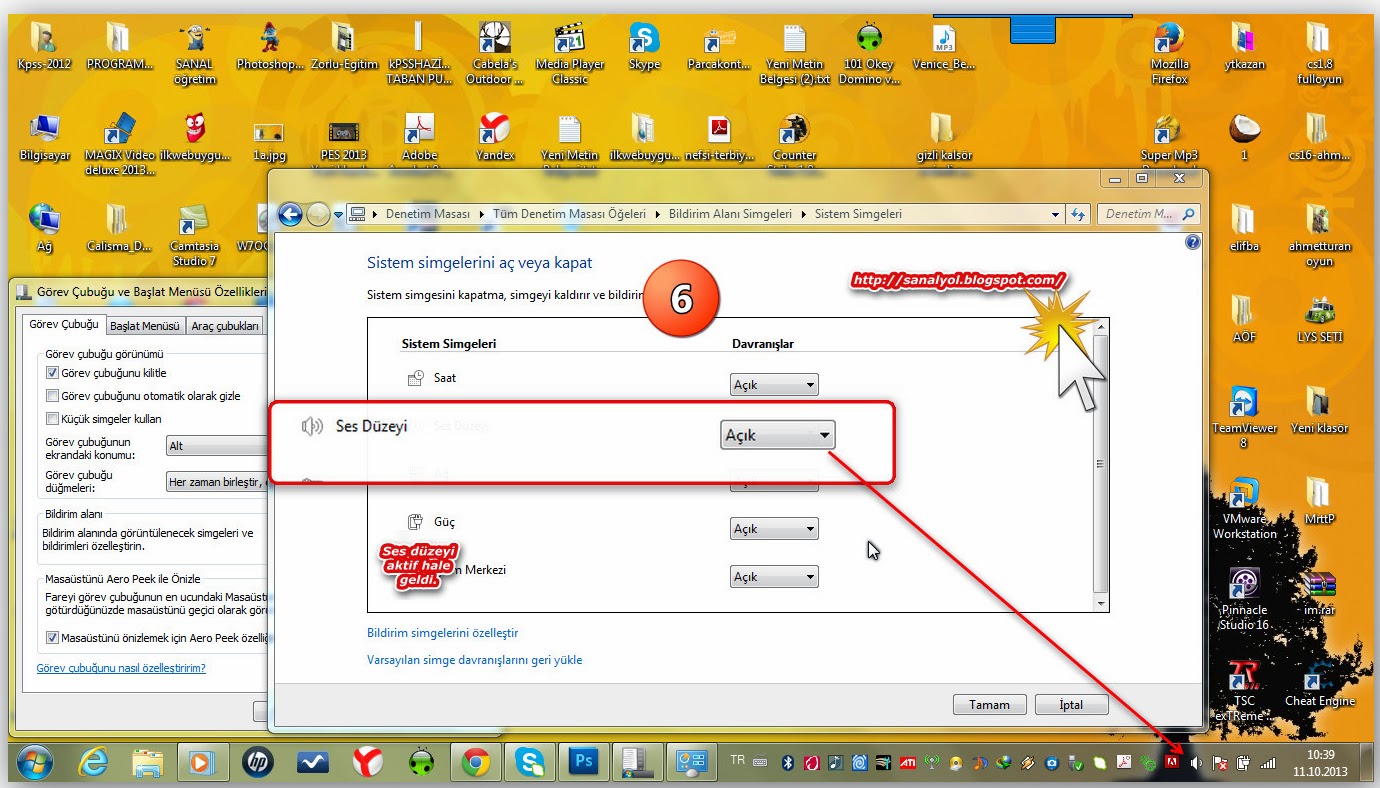The image size is (1380, 788).
Task: Toggle the 'Görev çubuğunu kilitle' checkbox
Action: pyautogui.click(x=53, y=372)
